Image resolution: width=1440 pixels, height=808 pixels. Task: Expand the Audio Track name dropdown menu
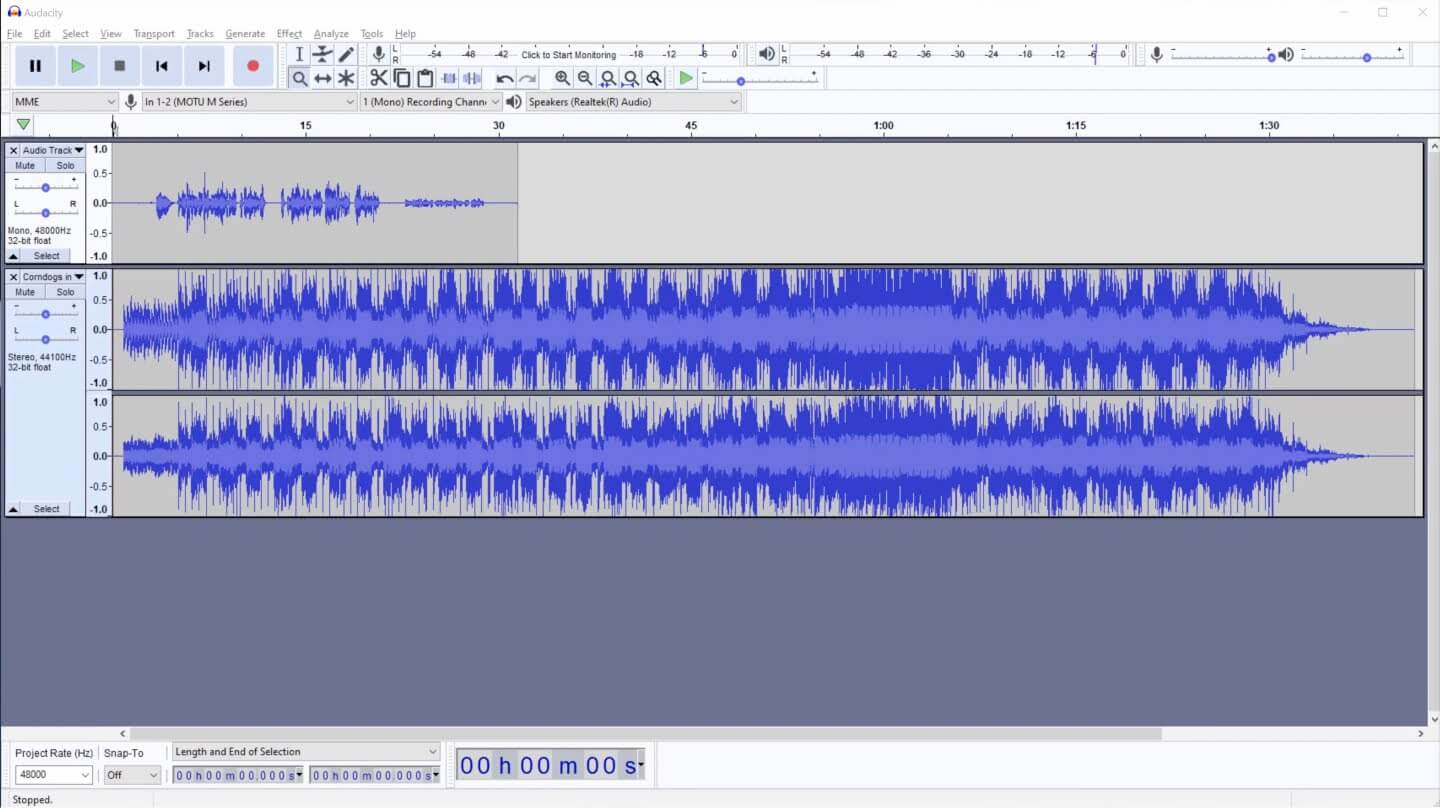79,150
